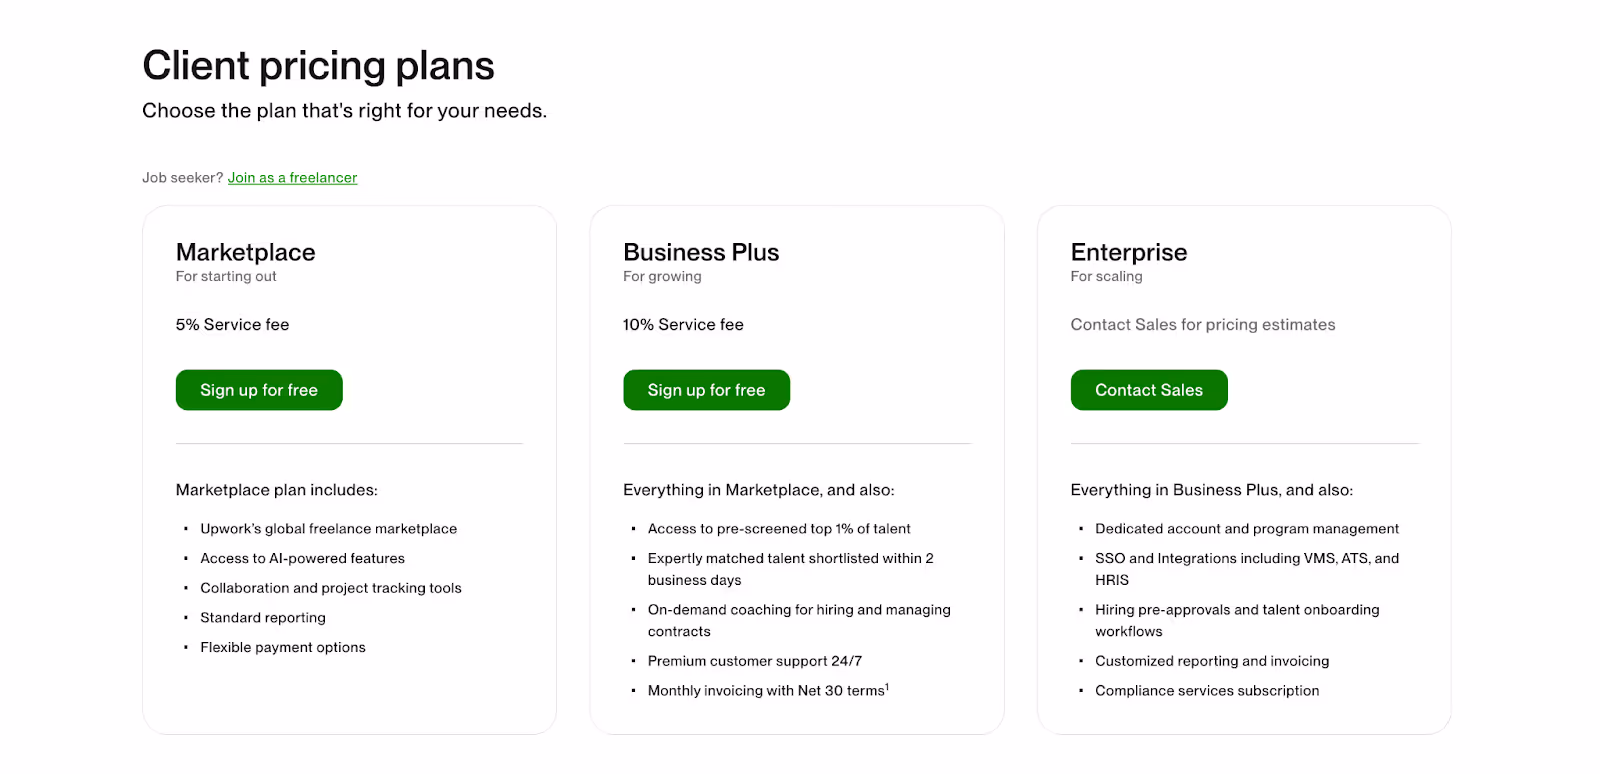Click the Client pricing plans title
Image resolution: width=1600 pixels, height=774 pixels.
318,66
